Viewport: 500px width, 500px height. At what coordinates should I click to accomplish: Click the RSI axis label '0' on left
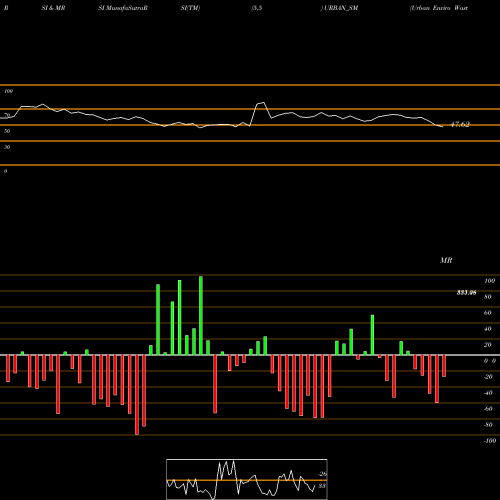(5, 171)
